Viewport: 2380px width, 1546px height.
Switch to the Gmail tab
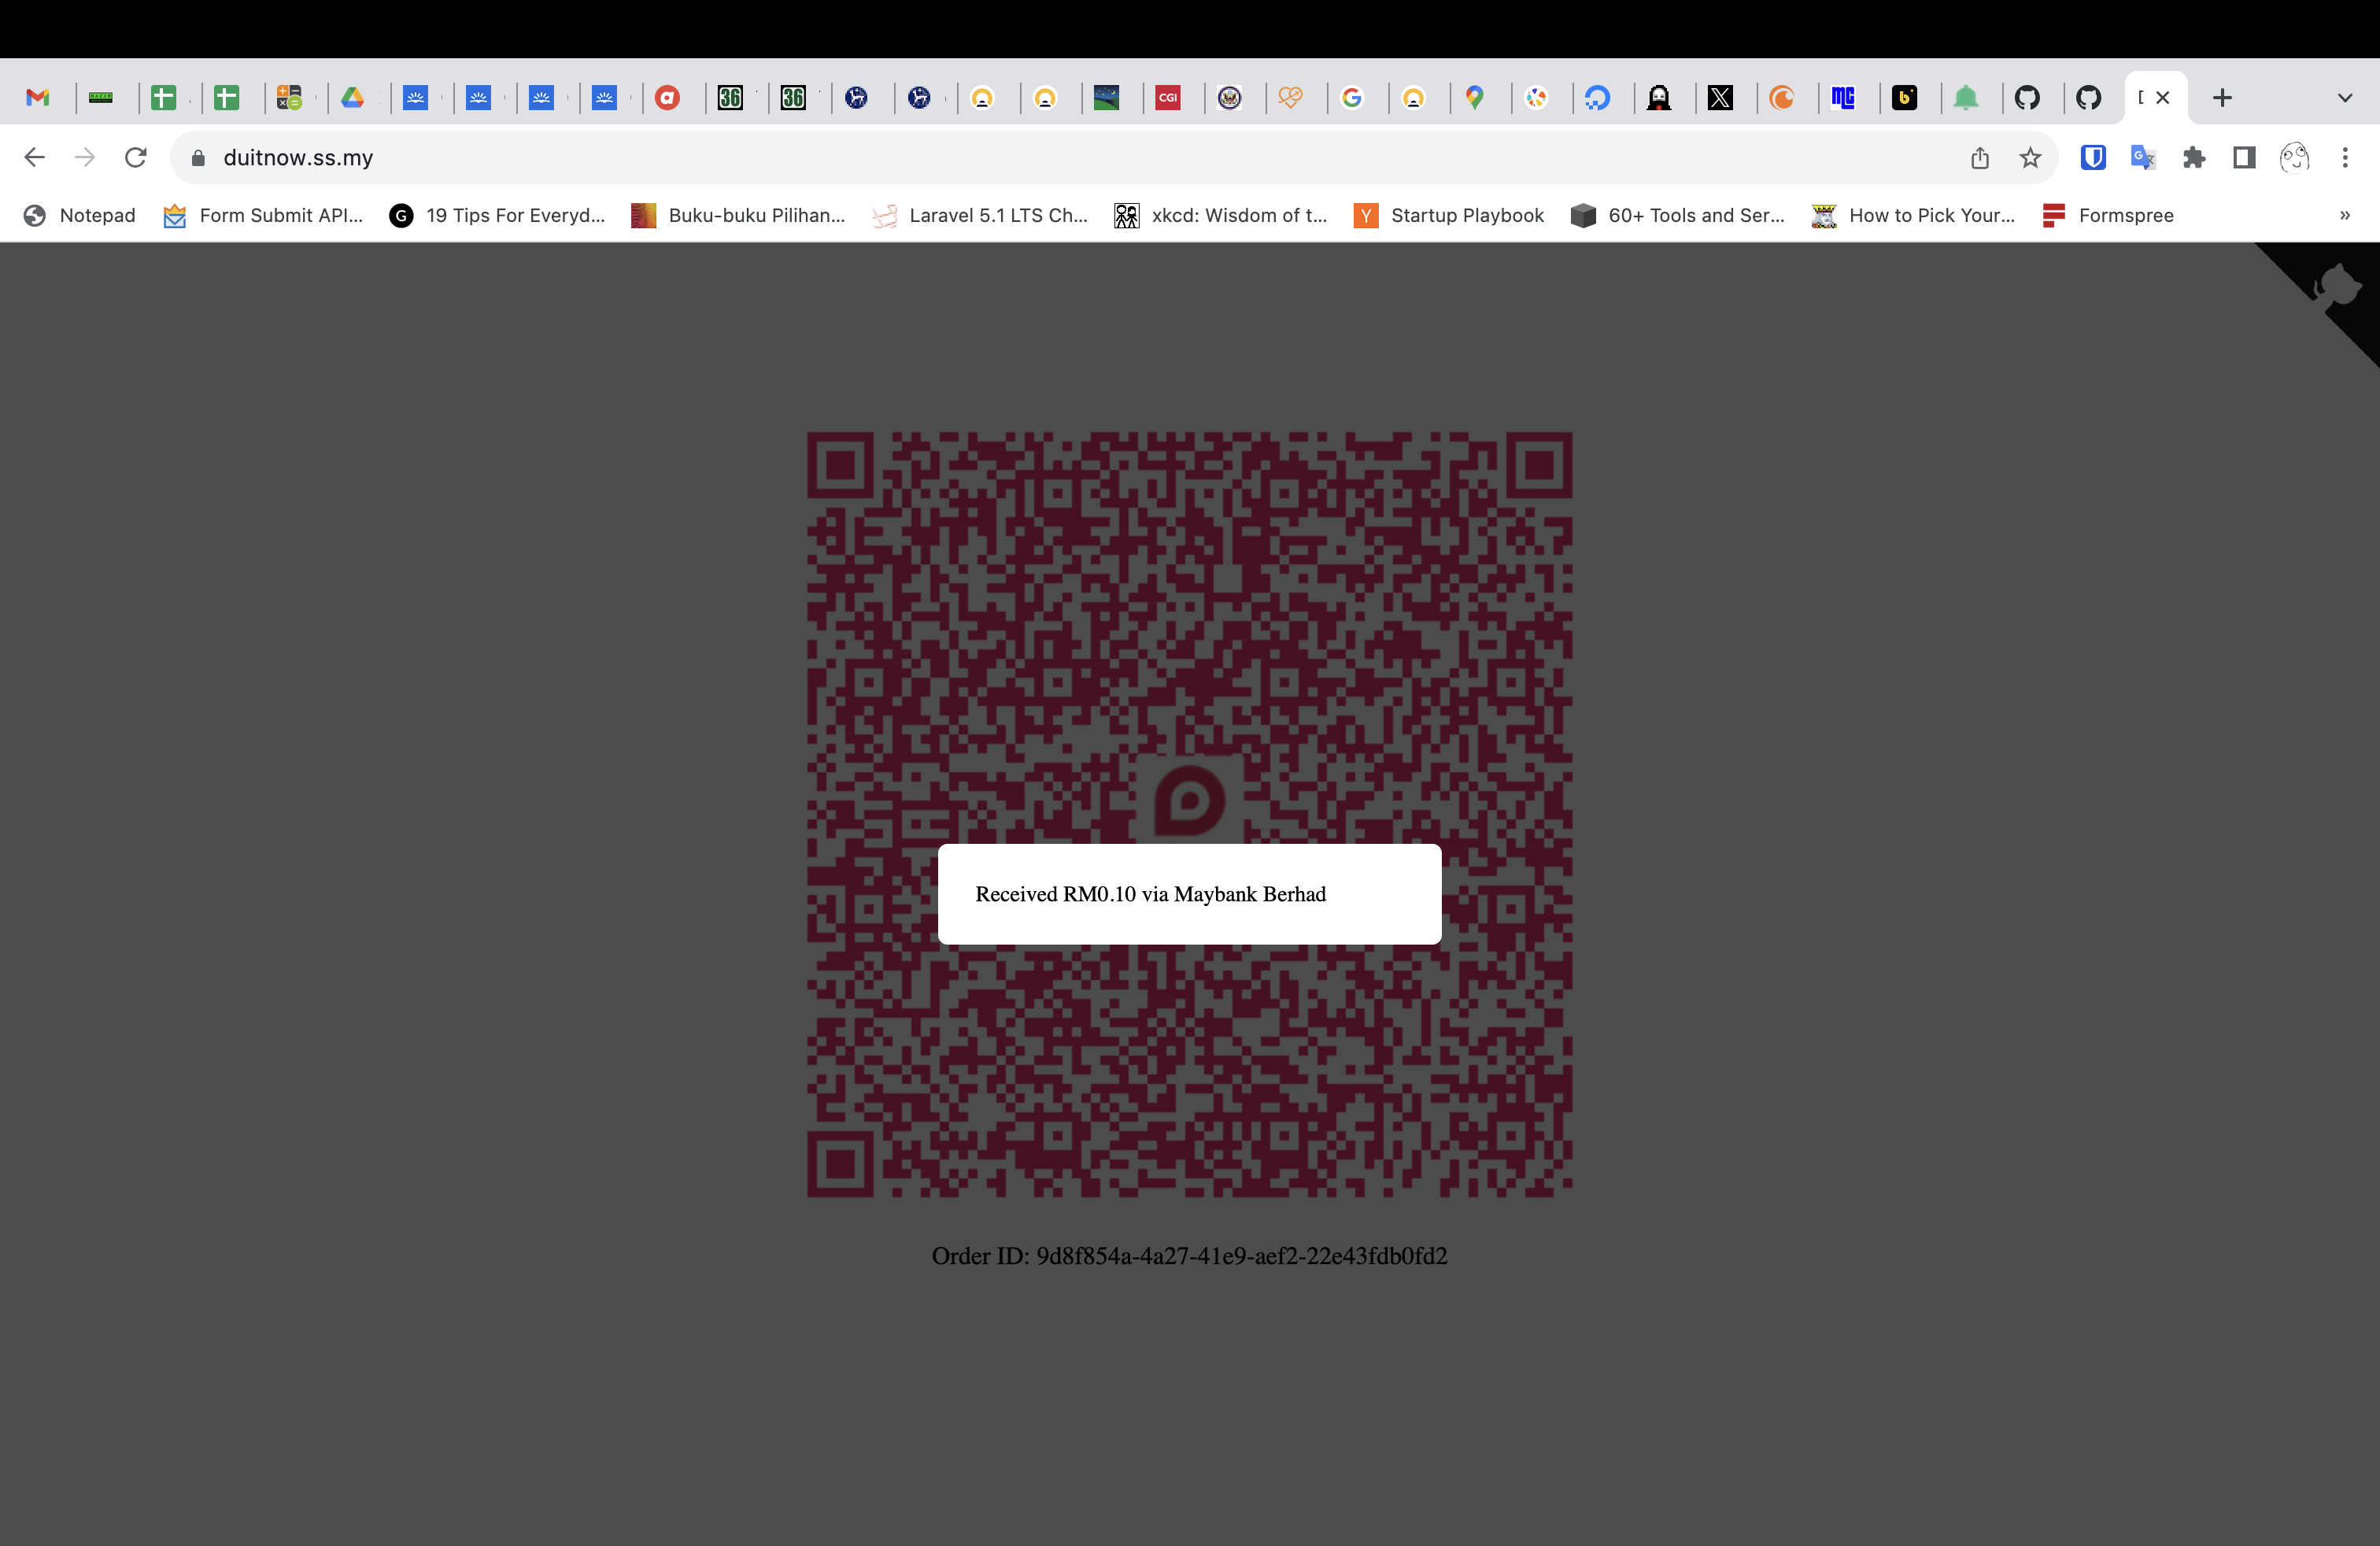coord(38,98)
